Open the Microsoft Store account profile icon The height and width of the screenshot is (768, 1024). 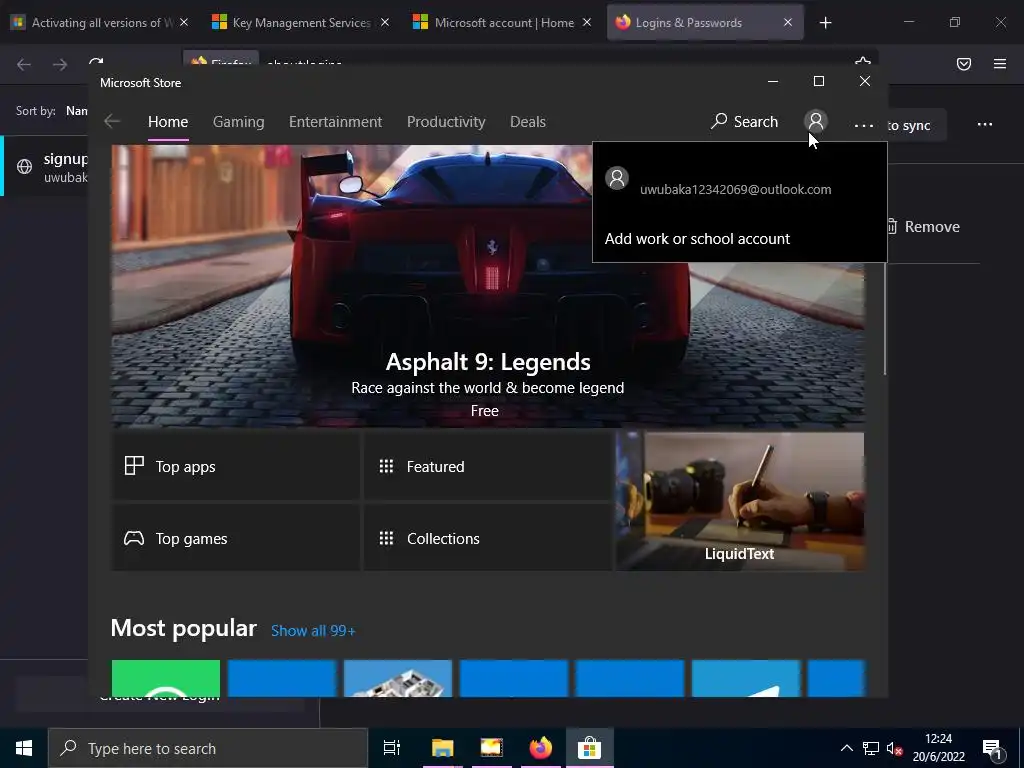[816, 121]
